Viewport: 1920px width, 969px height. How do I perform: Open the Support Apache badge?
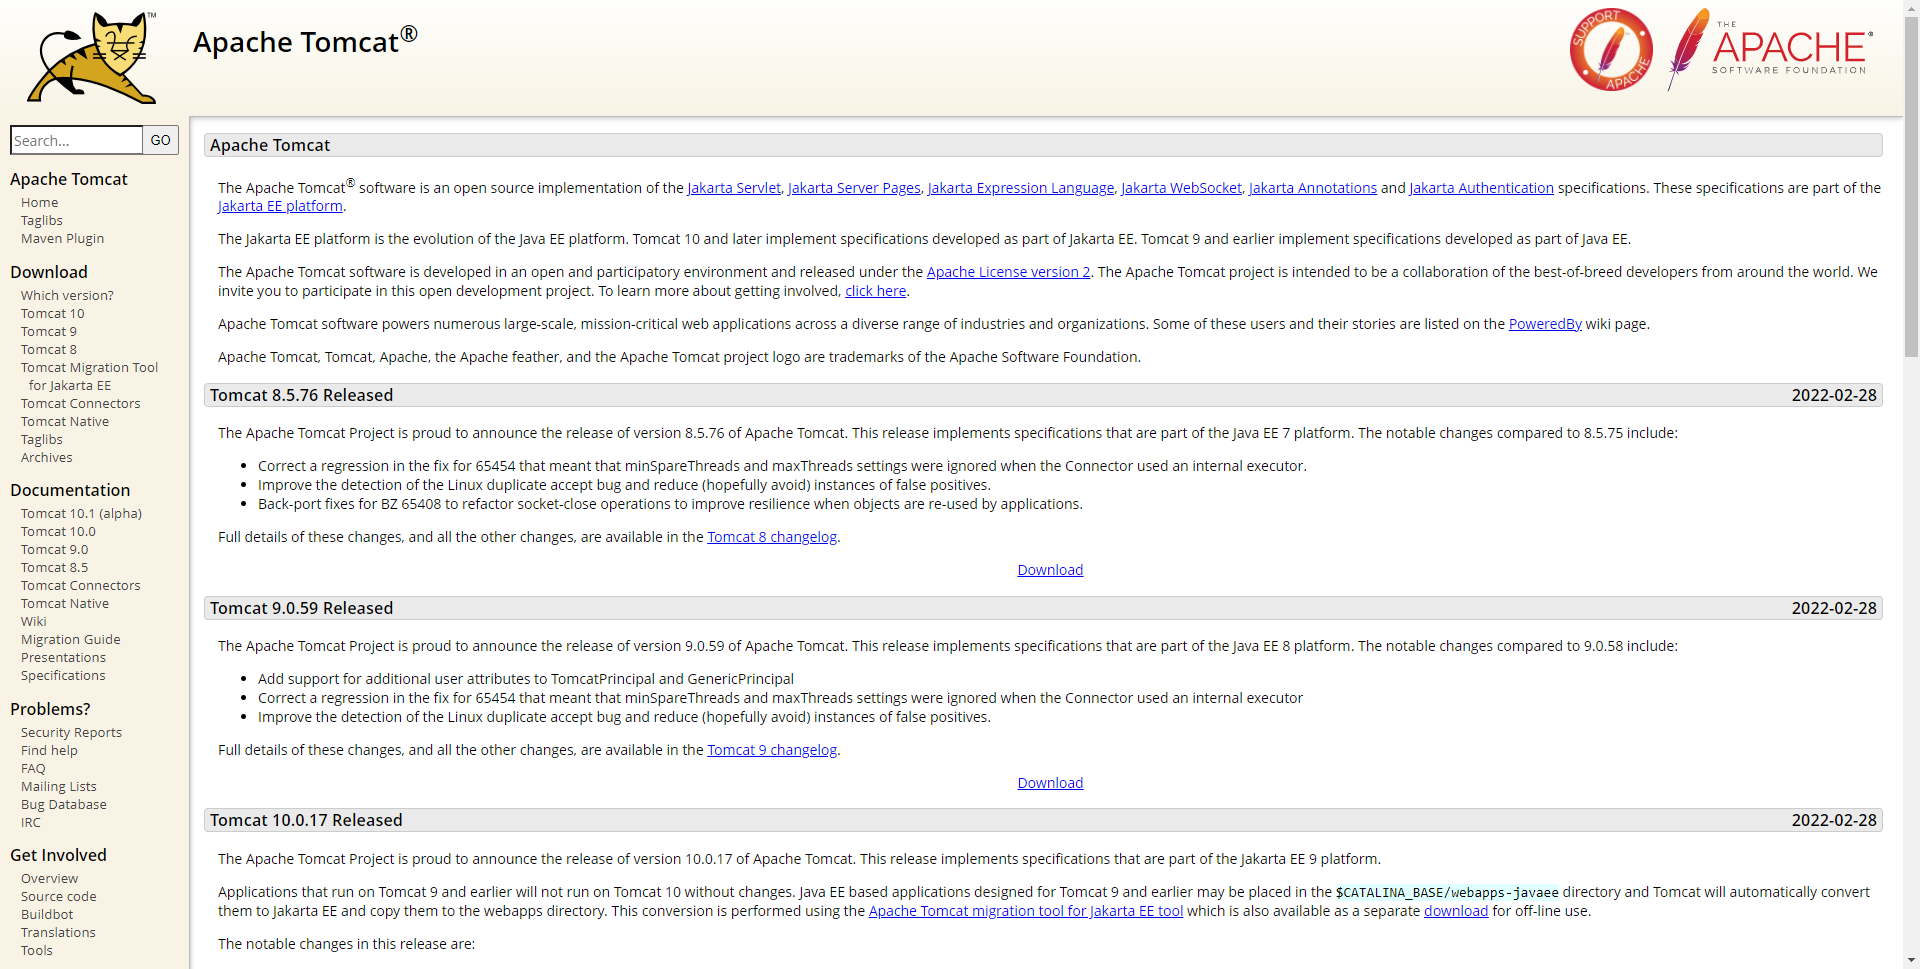pyautogui.click(x=1611, y=50)
